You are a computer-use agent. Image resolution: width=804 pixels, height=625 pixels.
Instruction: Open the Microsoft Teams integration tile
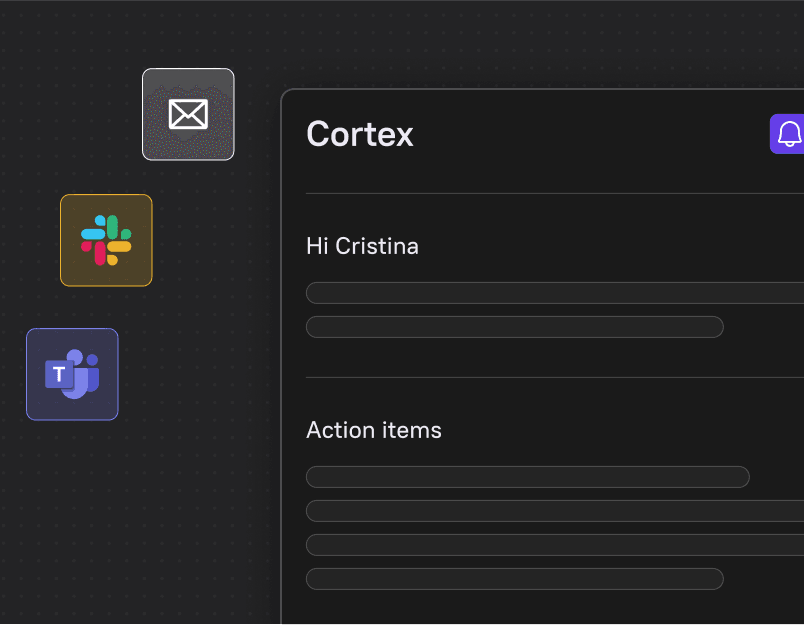72,374
